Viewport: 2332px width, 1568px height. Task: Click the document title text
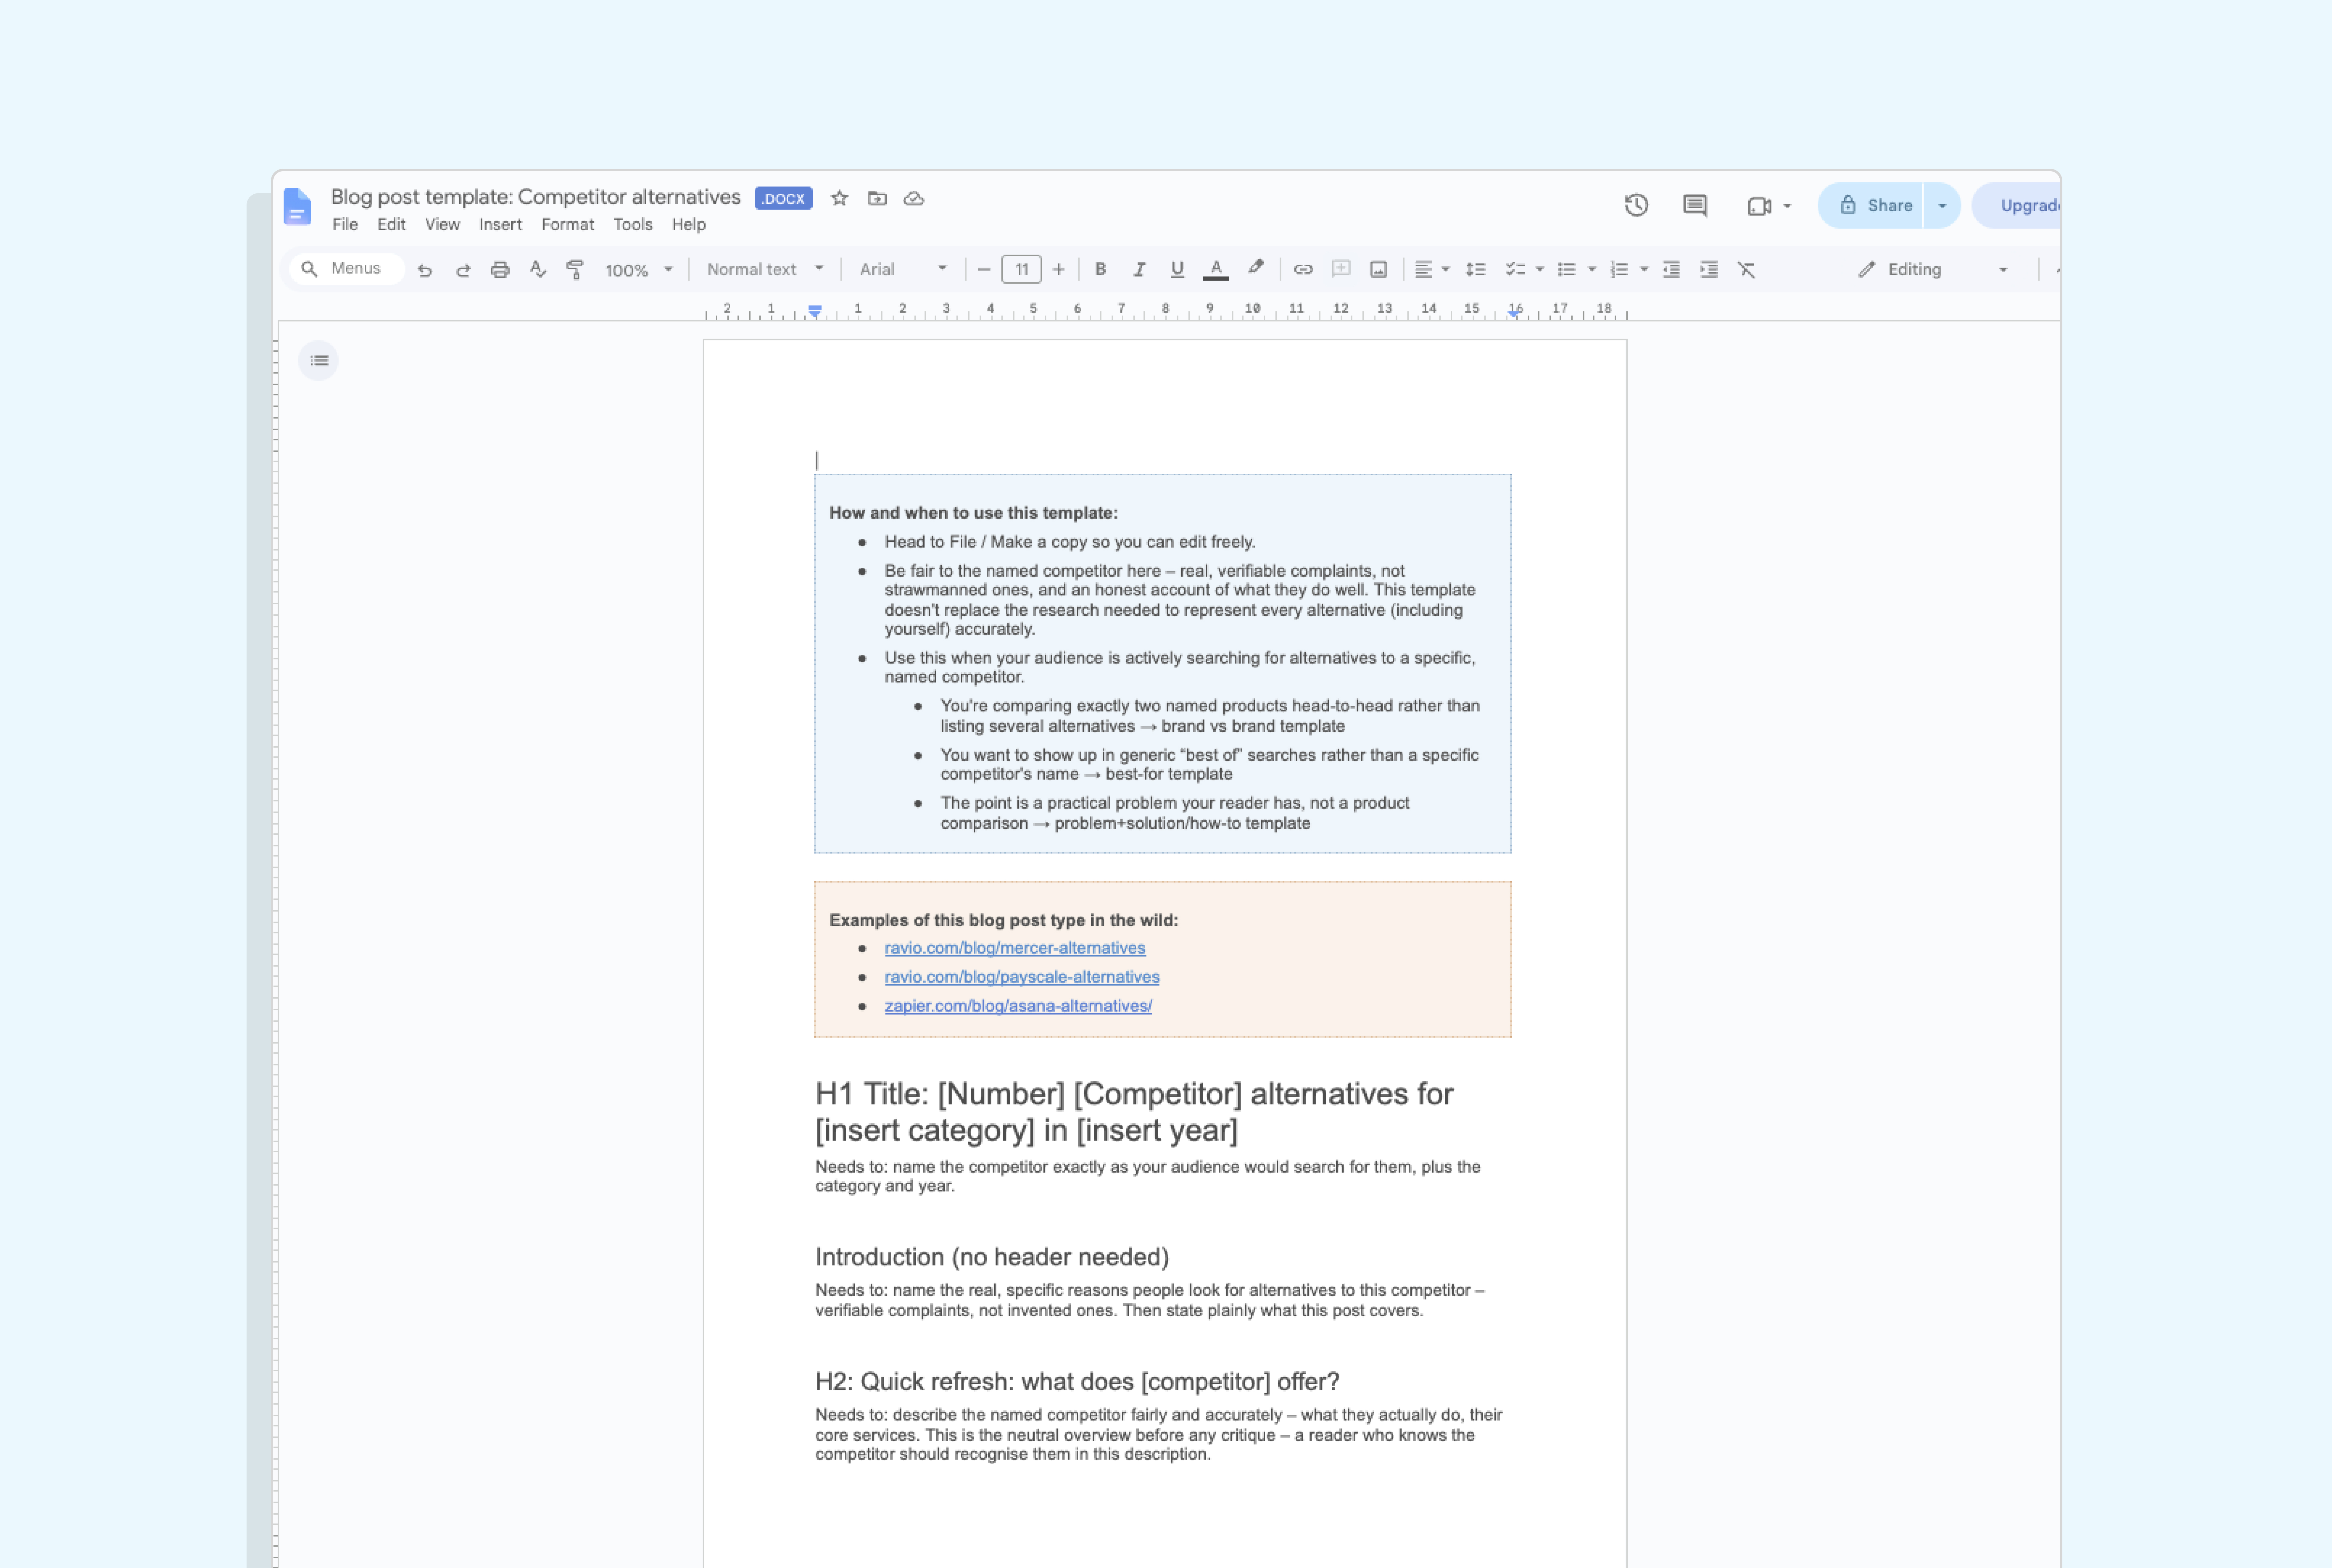(x=536, y=197)
